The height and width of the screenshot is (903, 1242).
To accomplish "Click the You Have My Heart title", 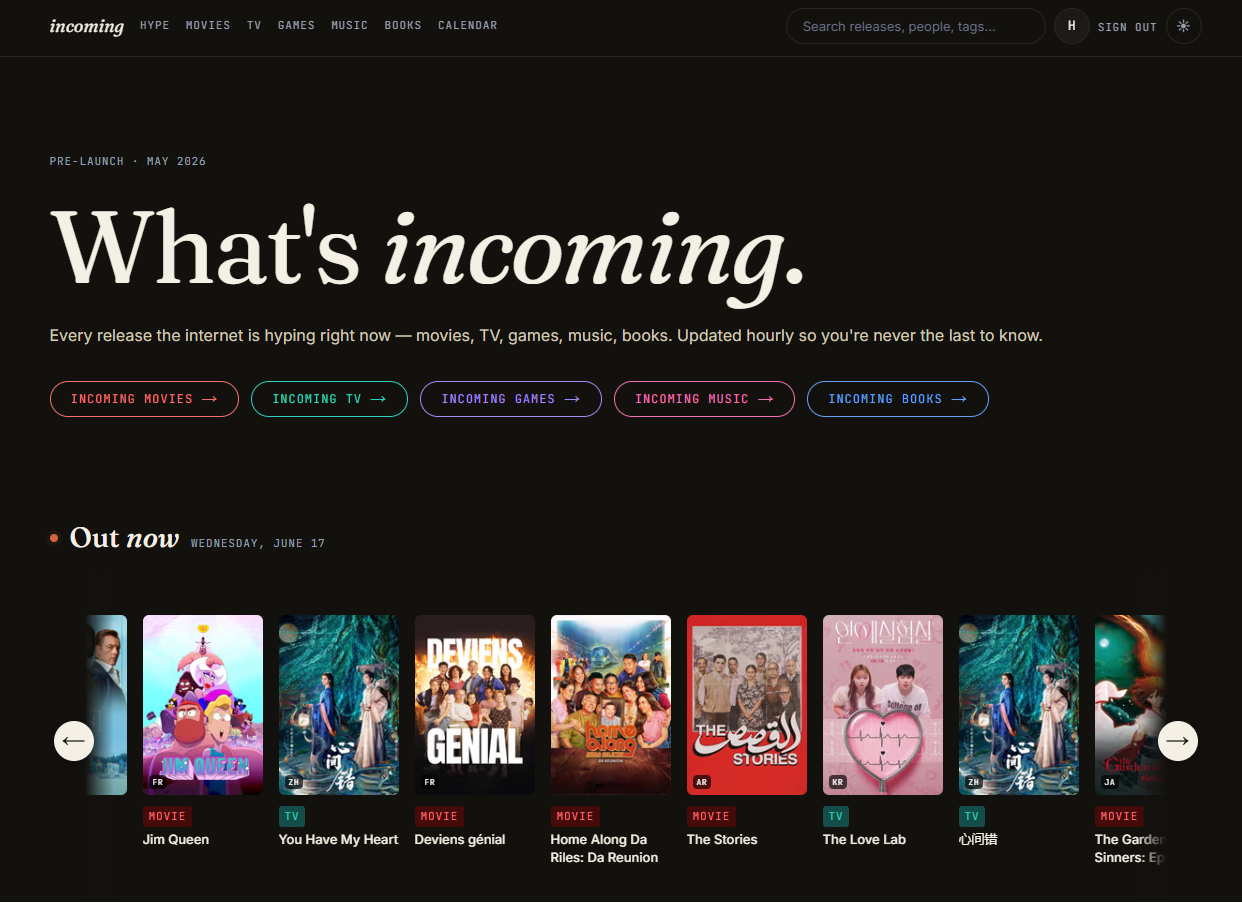I will tap(339, 840).
